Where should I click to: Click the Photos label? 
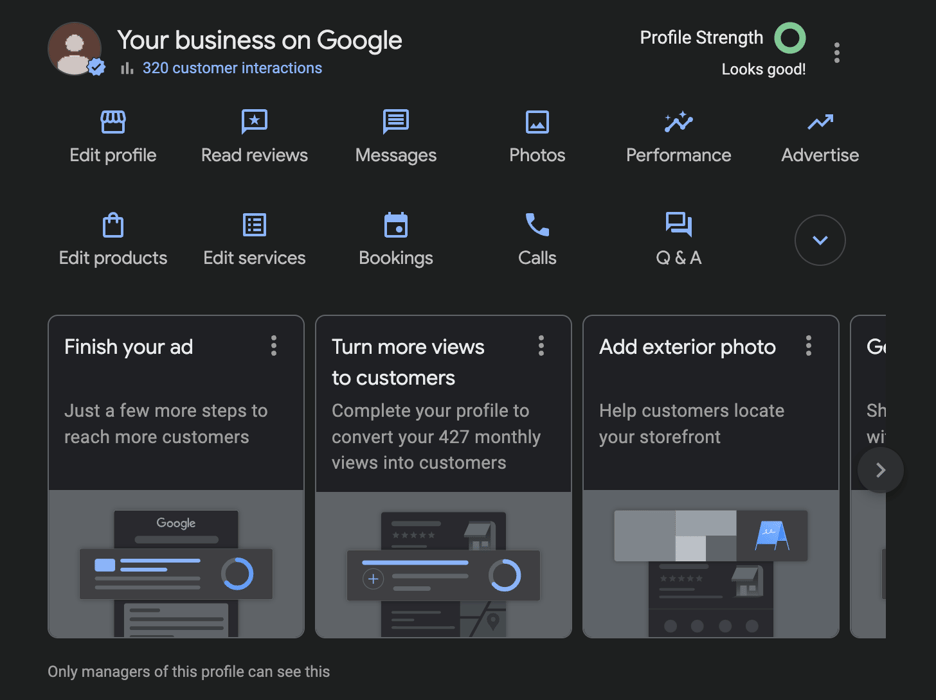(537, 155)
